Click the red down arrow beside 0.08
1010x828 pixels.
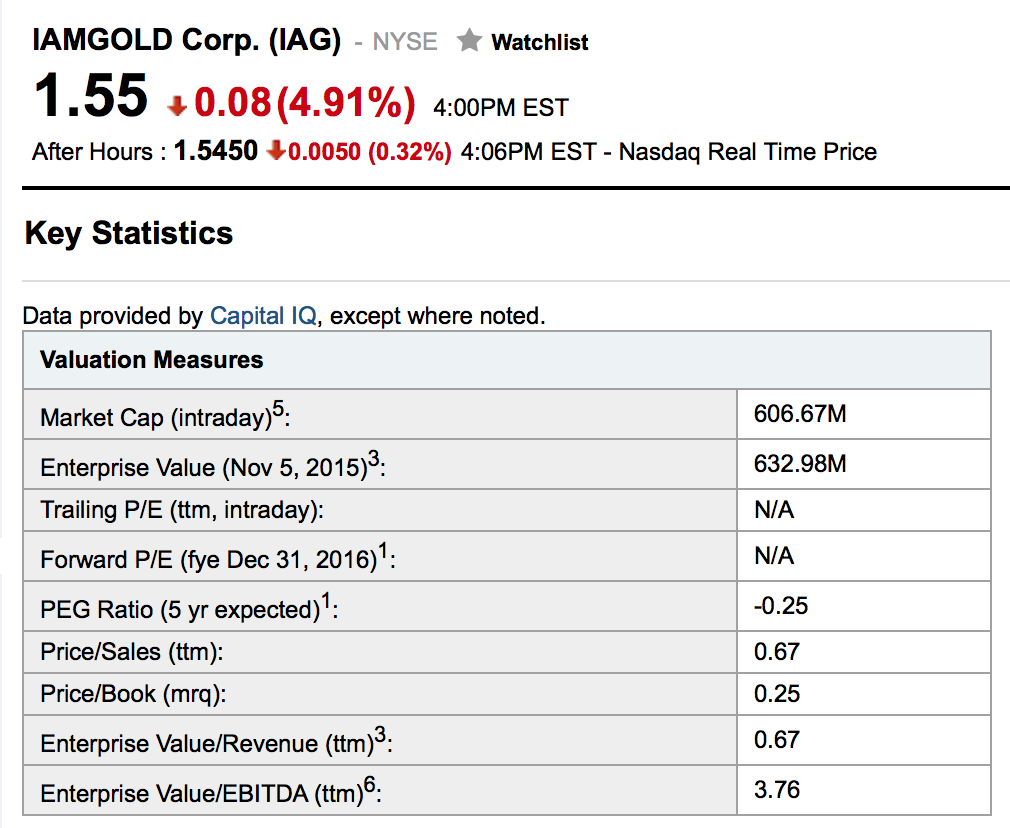tap(178, 104)
